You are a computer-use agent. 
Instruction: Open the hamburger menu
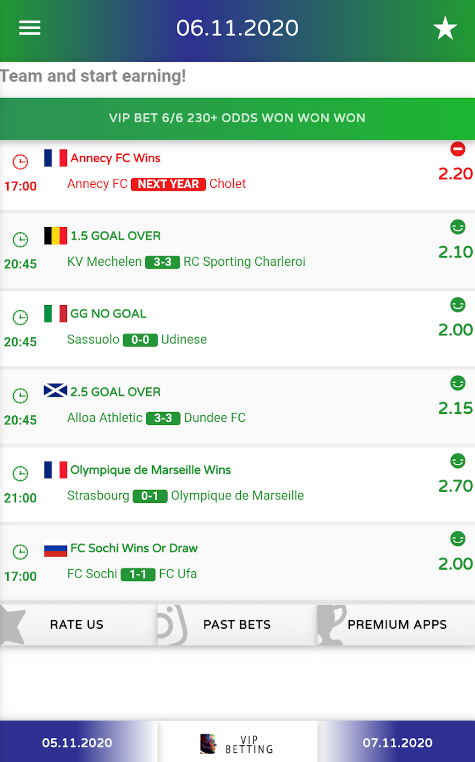point(30,28)
